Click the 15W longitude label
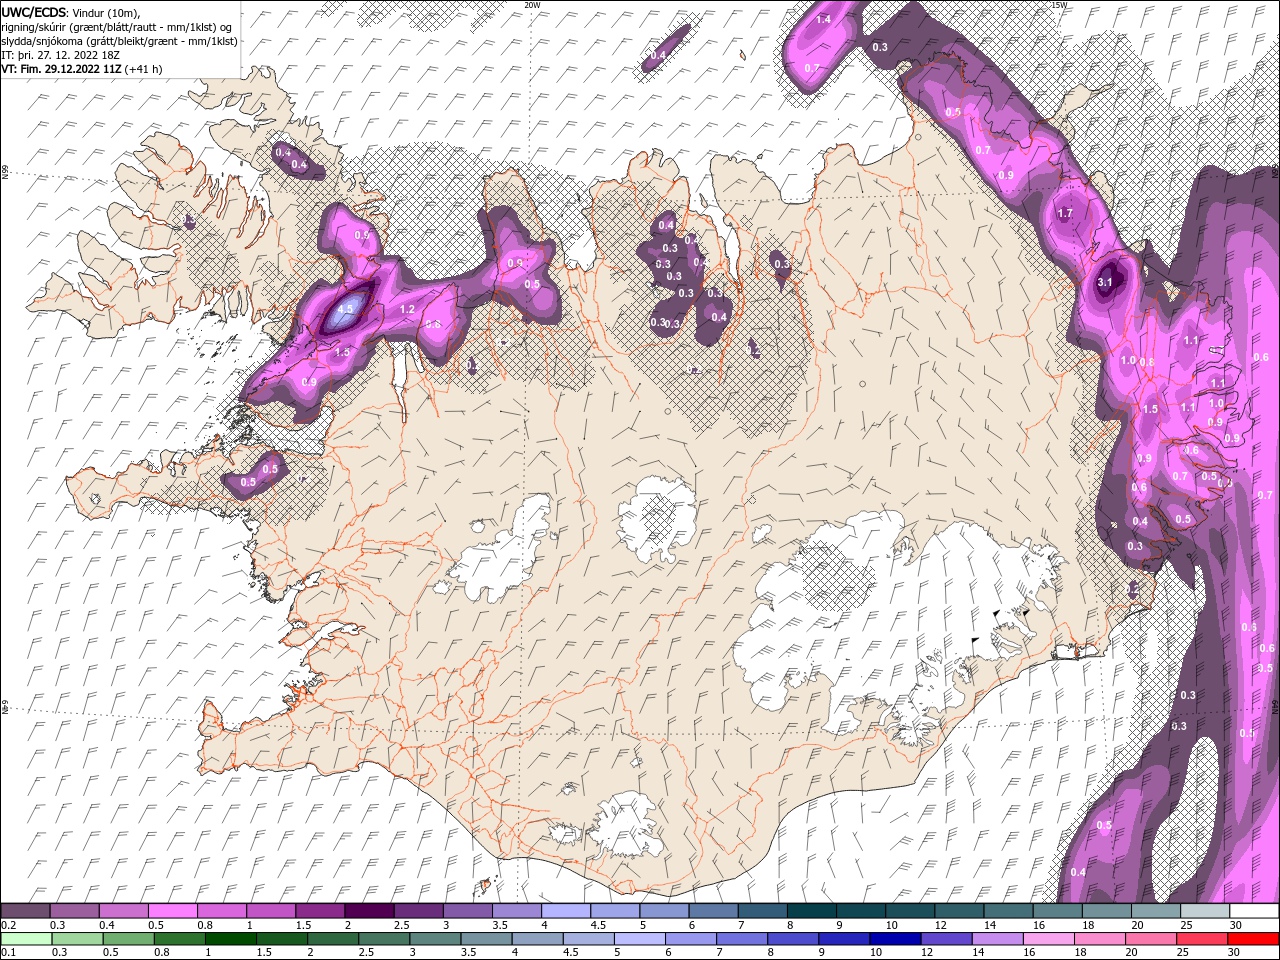Screen dimensions: 1280x960 pyautogui.click(x=1059, y=5)
